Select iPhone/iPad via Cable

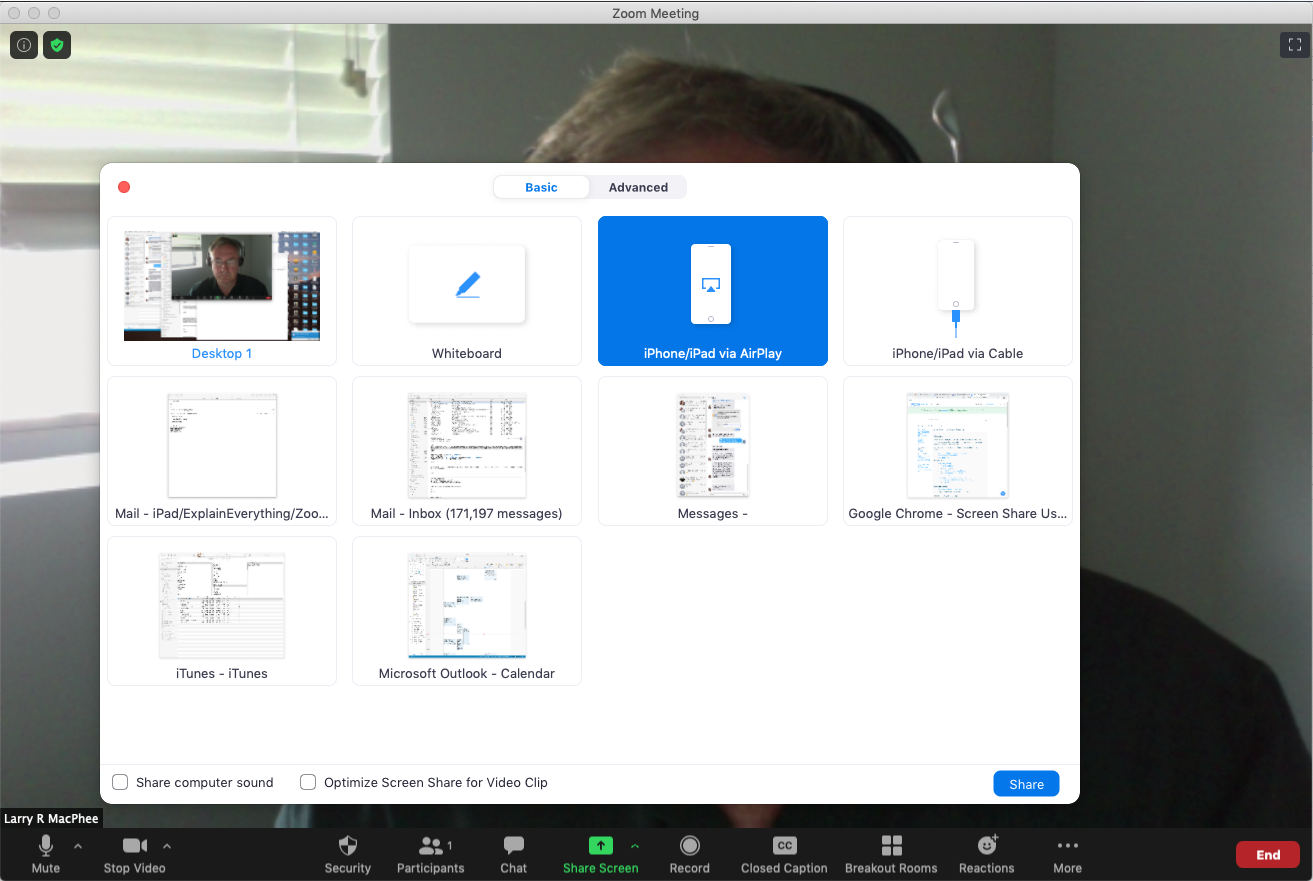click(958, 291)
